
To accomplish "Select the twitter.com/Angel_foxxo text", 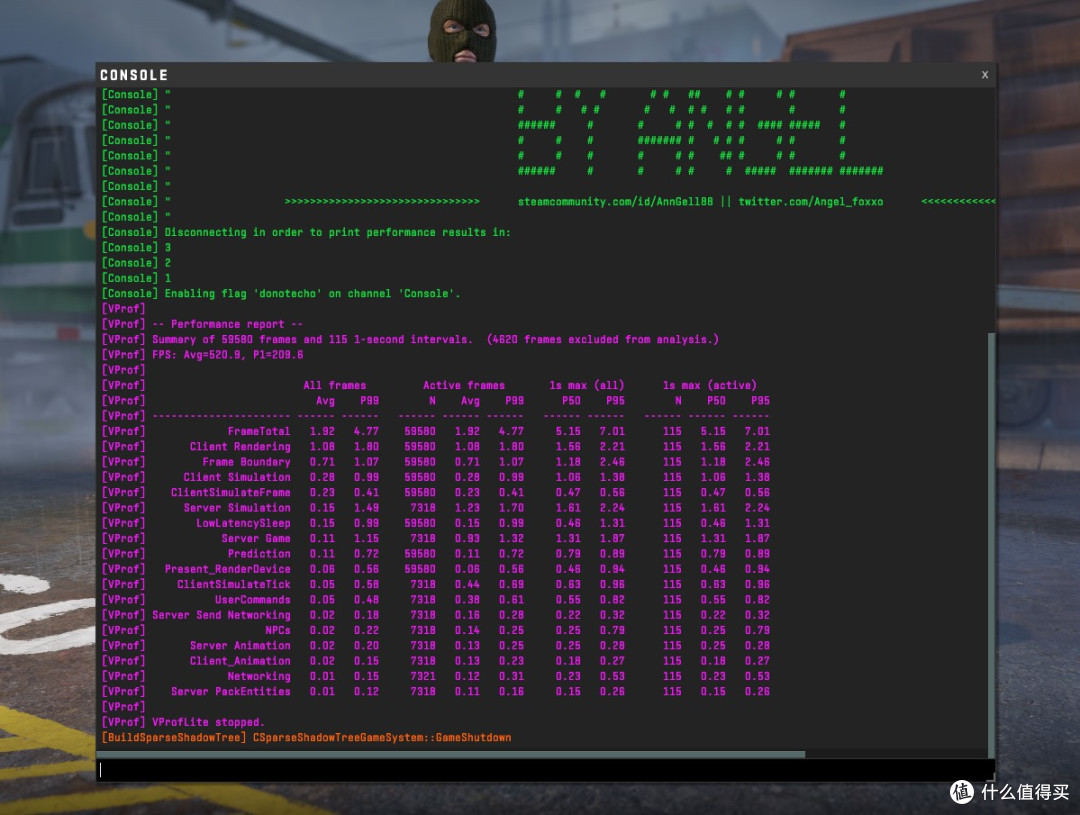I will click(x=811, y=202).
